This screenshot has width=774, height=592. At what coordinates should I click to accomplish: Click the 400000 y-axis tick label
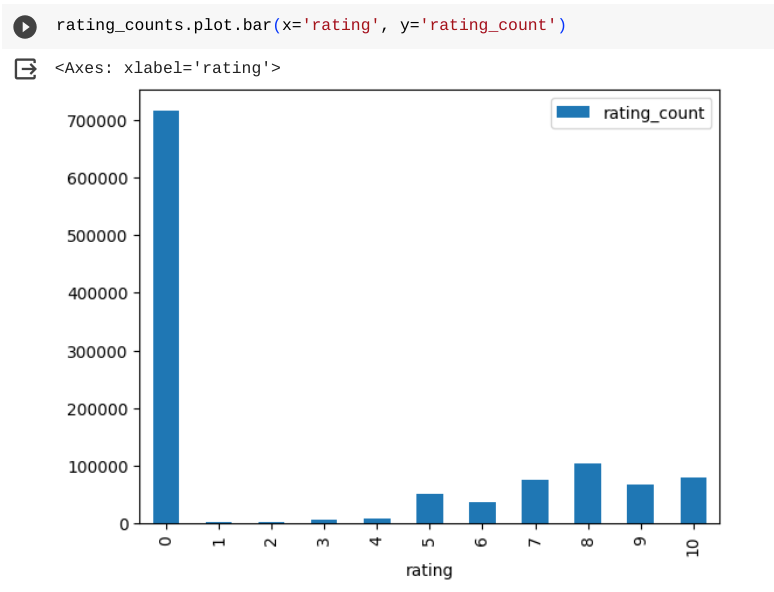(98, 294)
